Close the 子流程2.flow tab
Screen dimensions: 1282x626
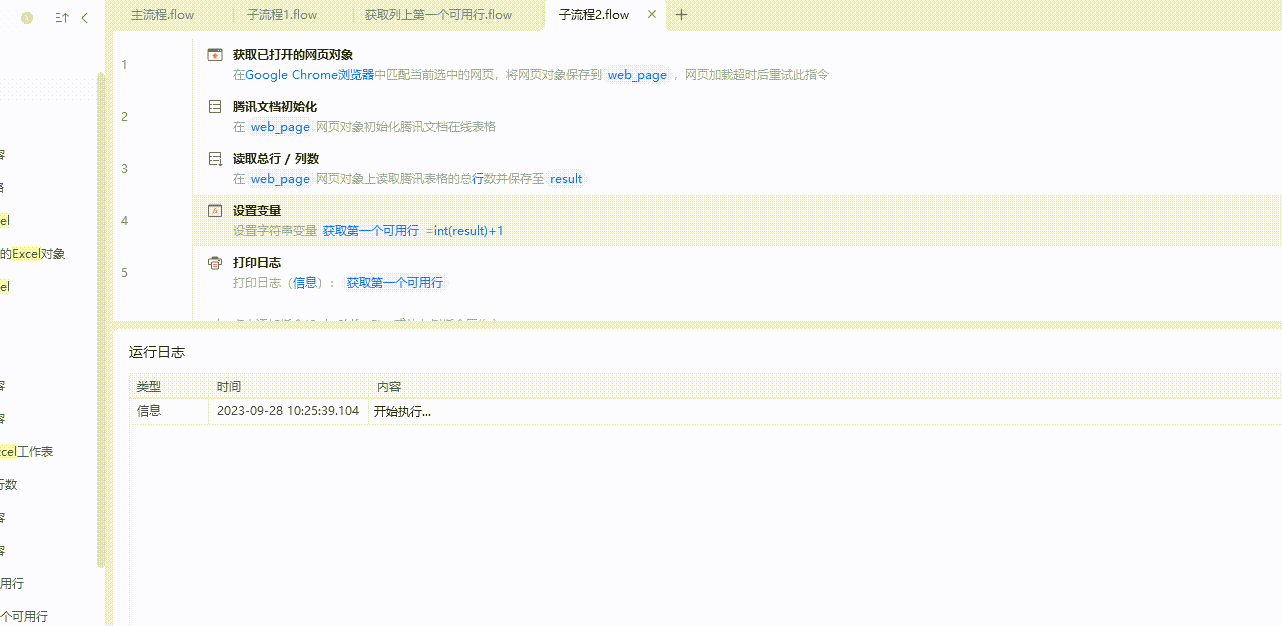click(652, 15)
